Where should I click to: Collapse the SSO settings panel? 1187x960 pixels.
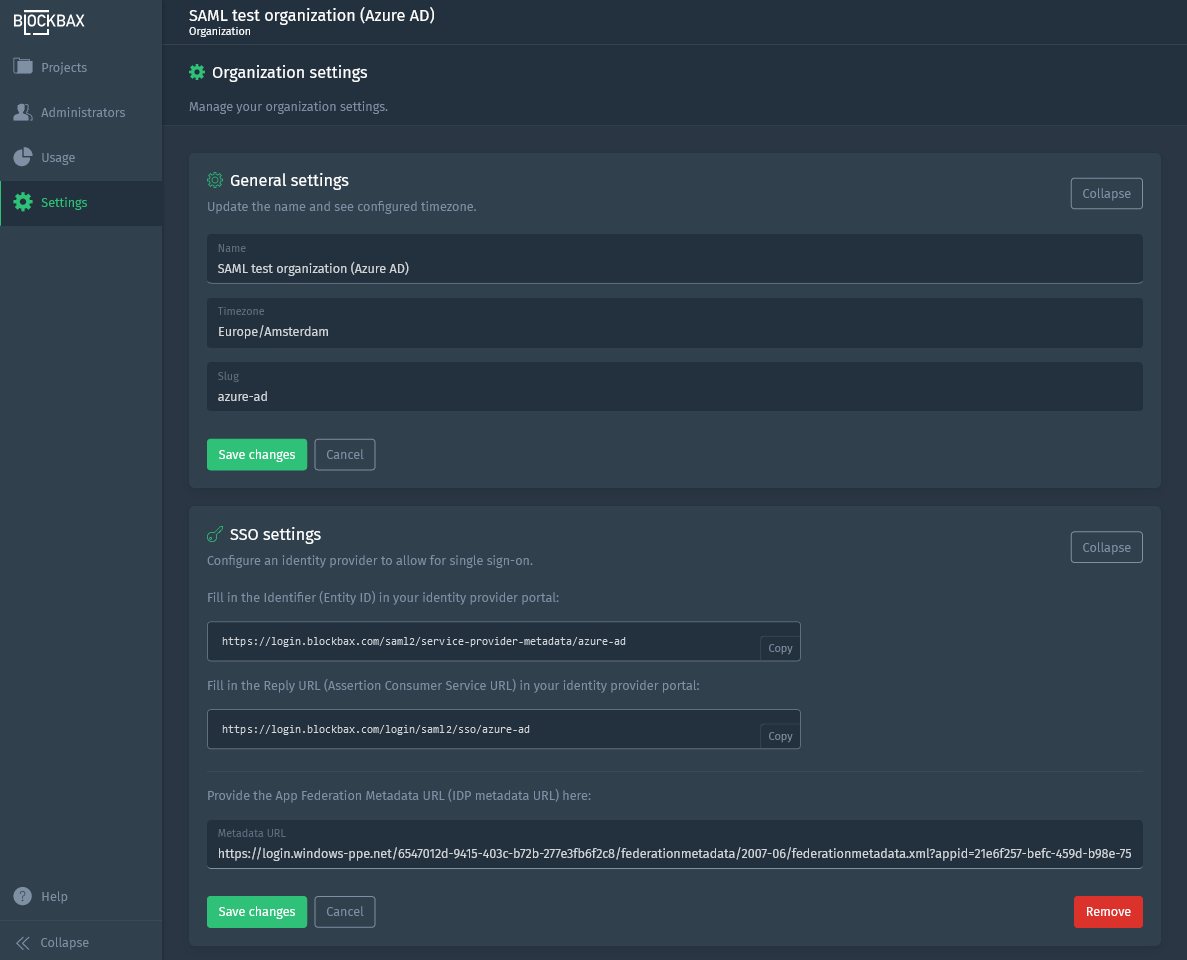pos(1106,547)
